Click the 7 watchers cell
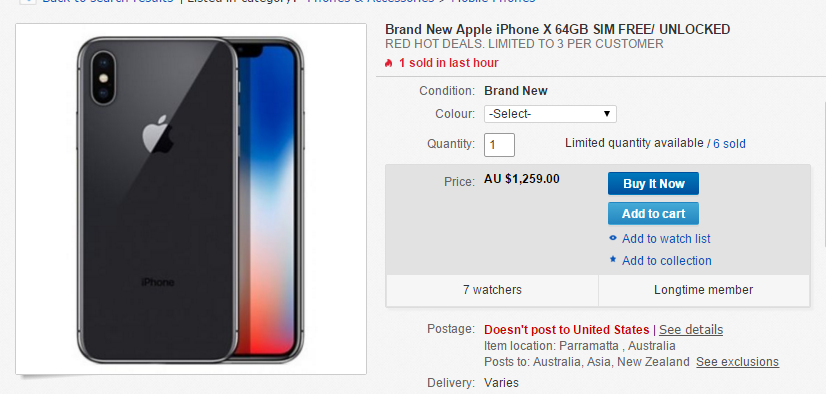 tap(492, 290)
